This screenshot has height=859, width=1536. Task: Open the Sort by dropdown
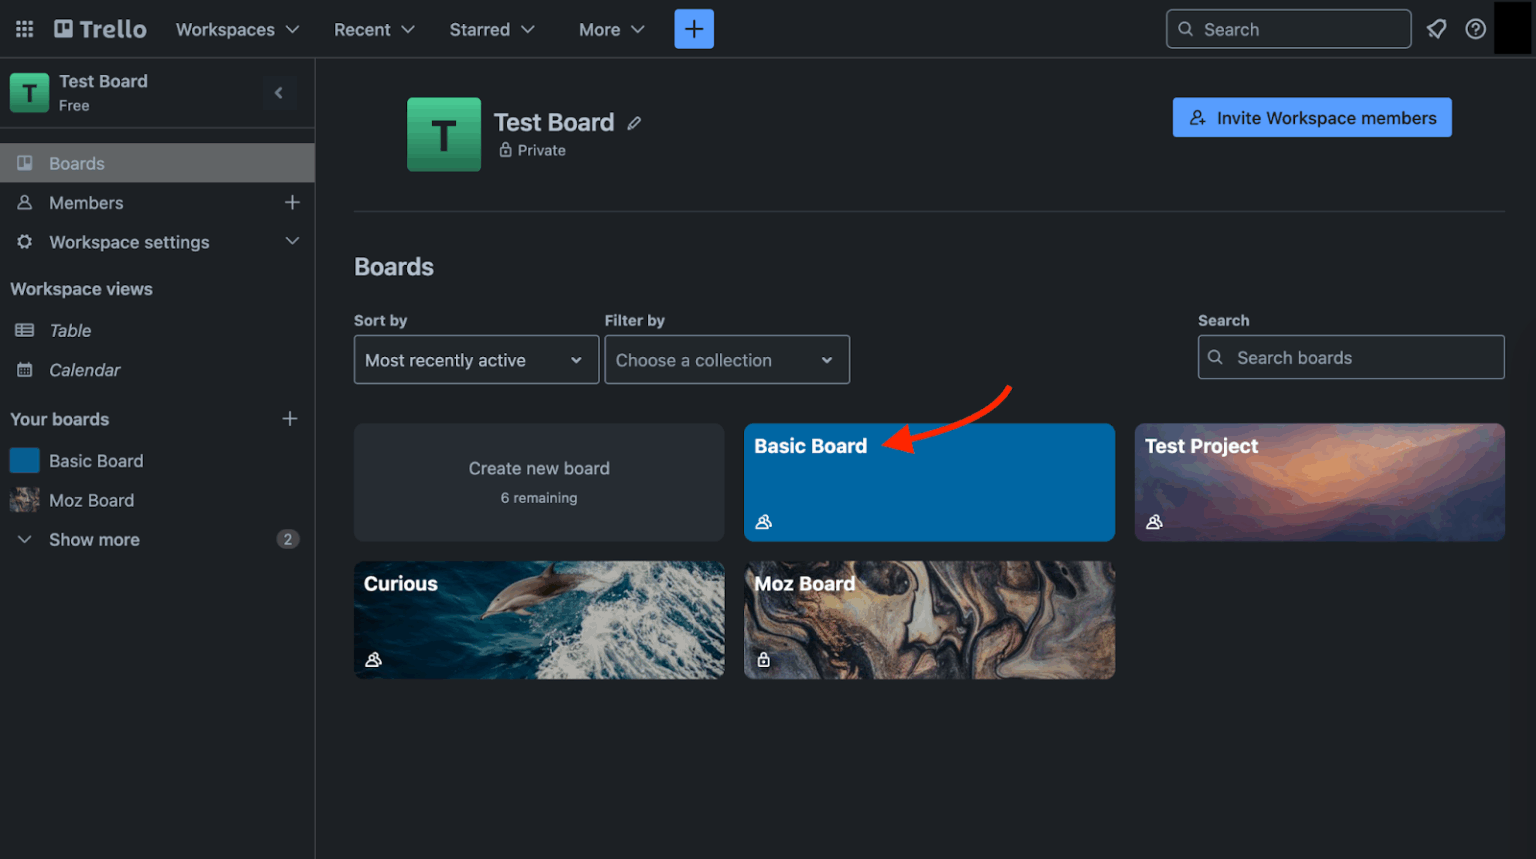(475, 359)
